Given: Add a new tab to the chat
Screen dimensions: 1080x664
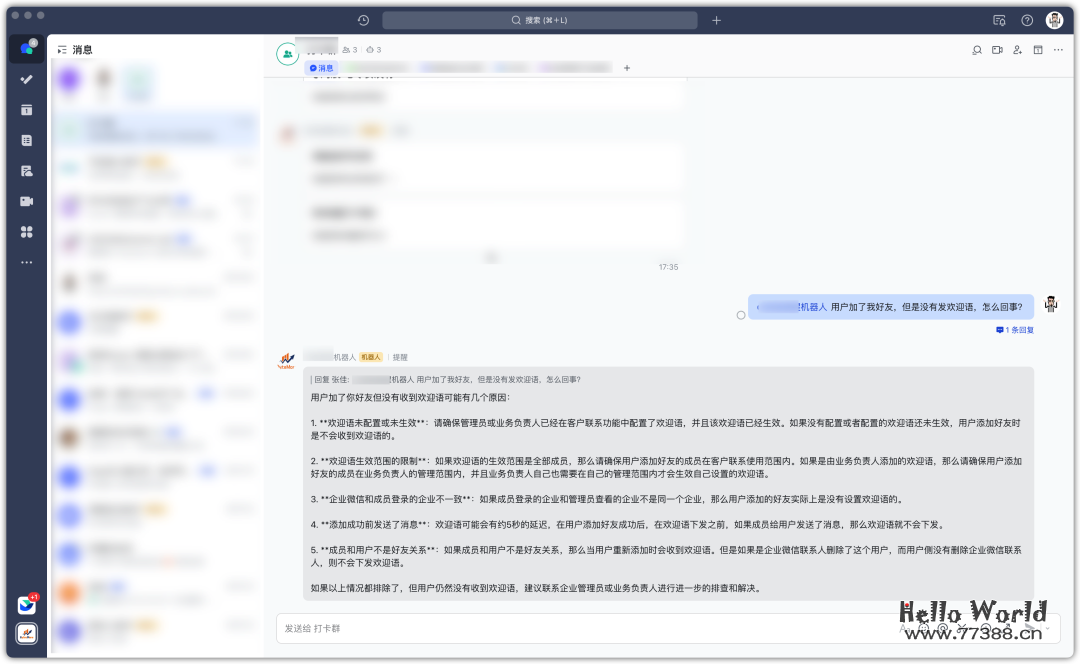Looking at the screenshot, I should (x=627, y=68).
